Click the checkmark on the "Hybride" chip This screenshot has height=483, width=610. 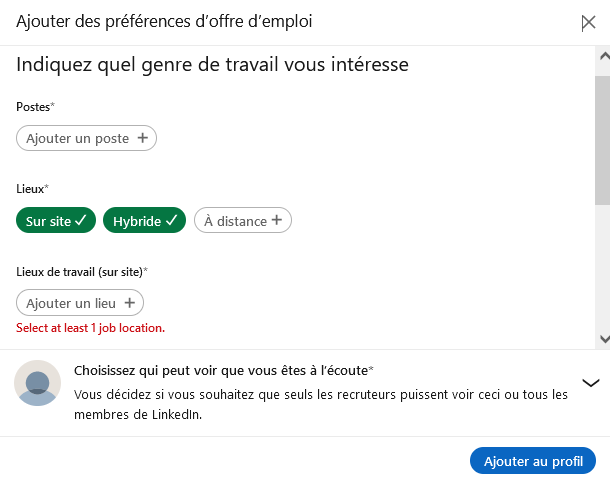click(x=174, y=221)
